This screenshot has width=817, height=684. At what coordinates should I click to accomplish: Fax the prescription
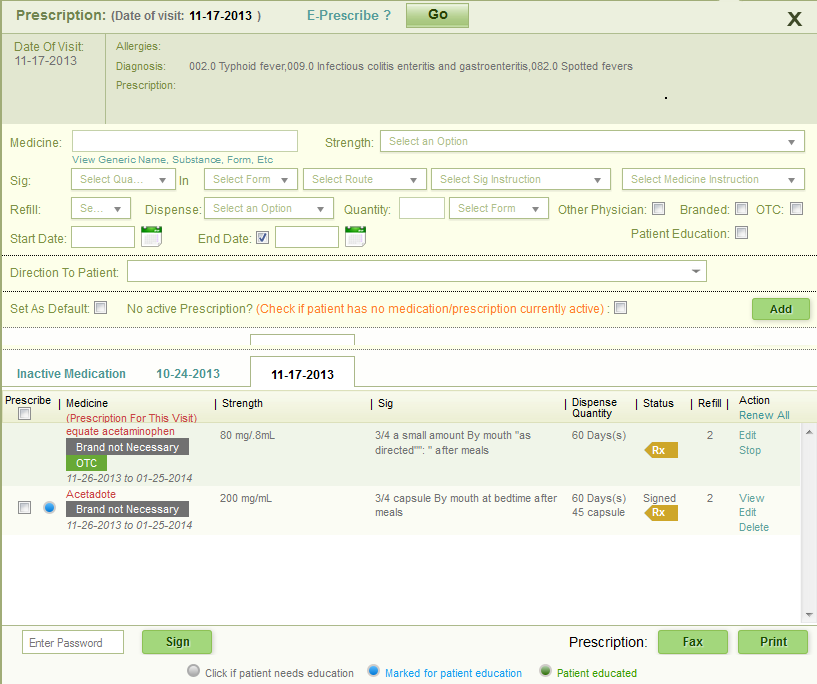pyautogui.click(x=692, y=642)
